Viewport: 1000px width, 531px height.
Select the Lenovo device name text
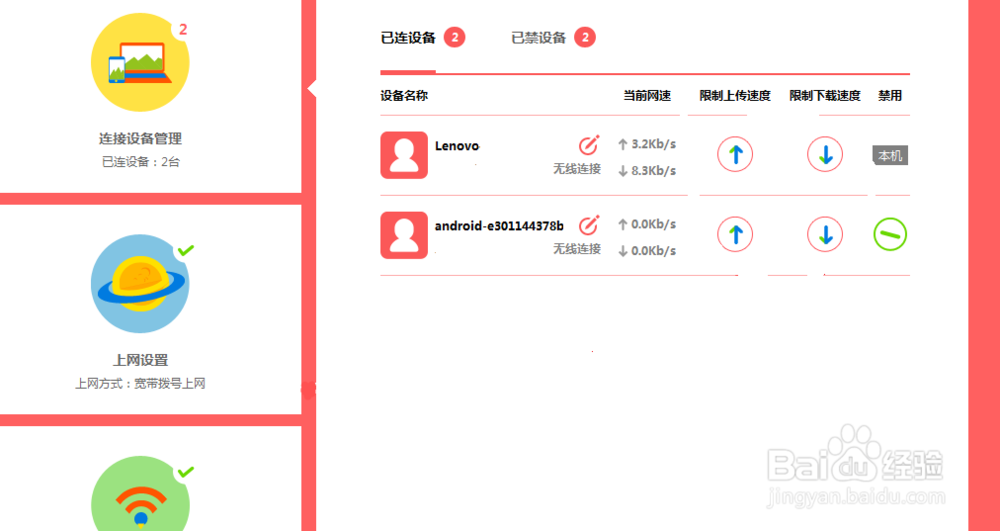click(457, 146)
